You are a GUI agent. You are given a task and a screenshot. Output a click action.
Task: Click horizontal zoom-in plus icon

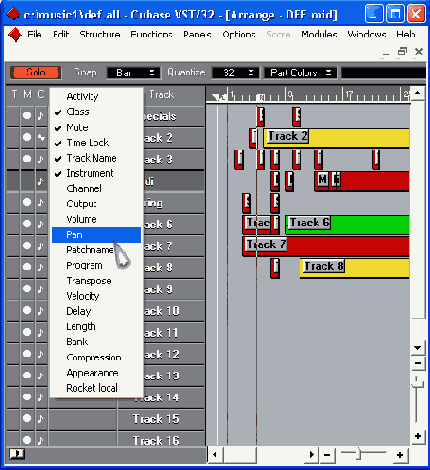[400, 455]
